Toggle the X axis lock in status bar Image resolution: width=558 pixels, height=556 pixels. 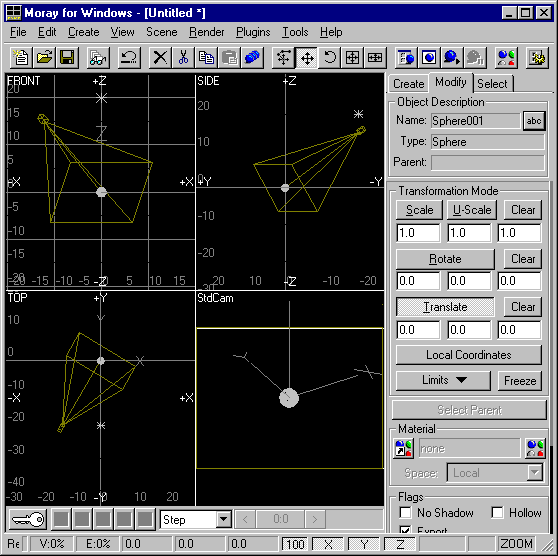tap(328, 544)
